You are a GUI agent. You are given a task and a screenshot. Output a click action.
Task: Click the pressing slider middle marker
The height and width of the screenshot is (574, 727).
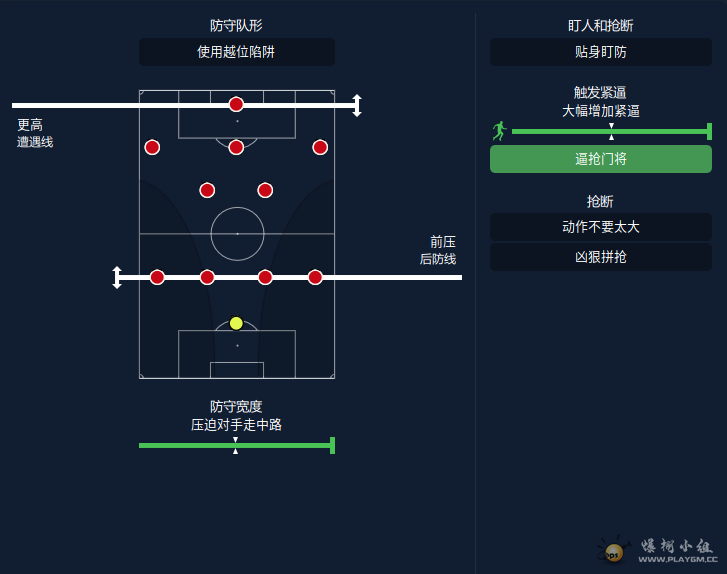611,132
